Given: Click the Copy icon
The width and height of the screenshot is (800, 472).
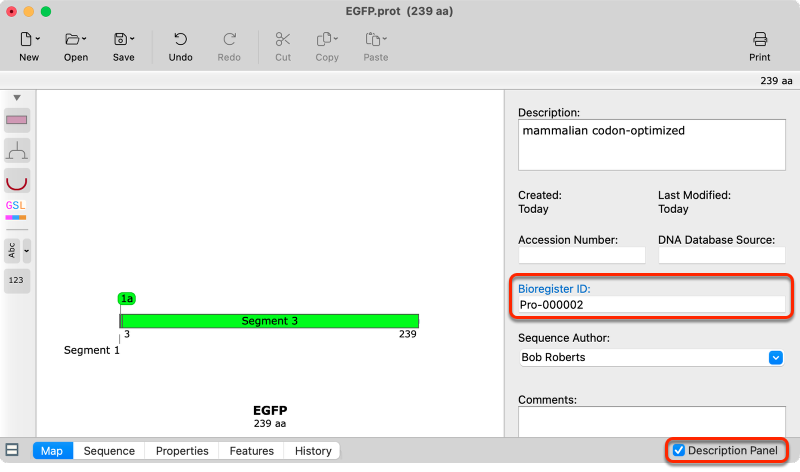Looking at the screenshot, I should tap(324, 39).
